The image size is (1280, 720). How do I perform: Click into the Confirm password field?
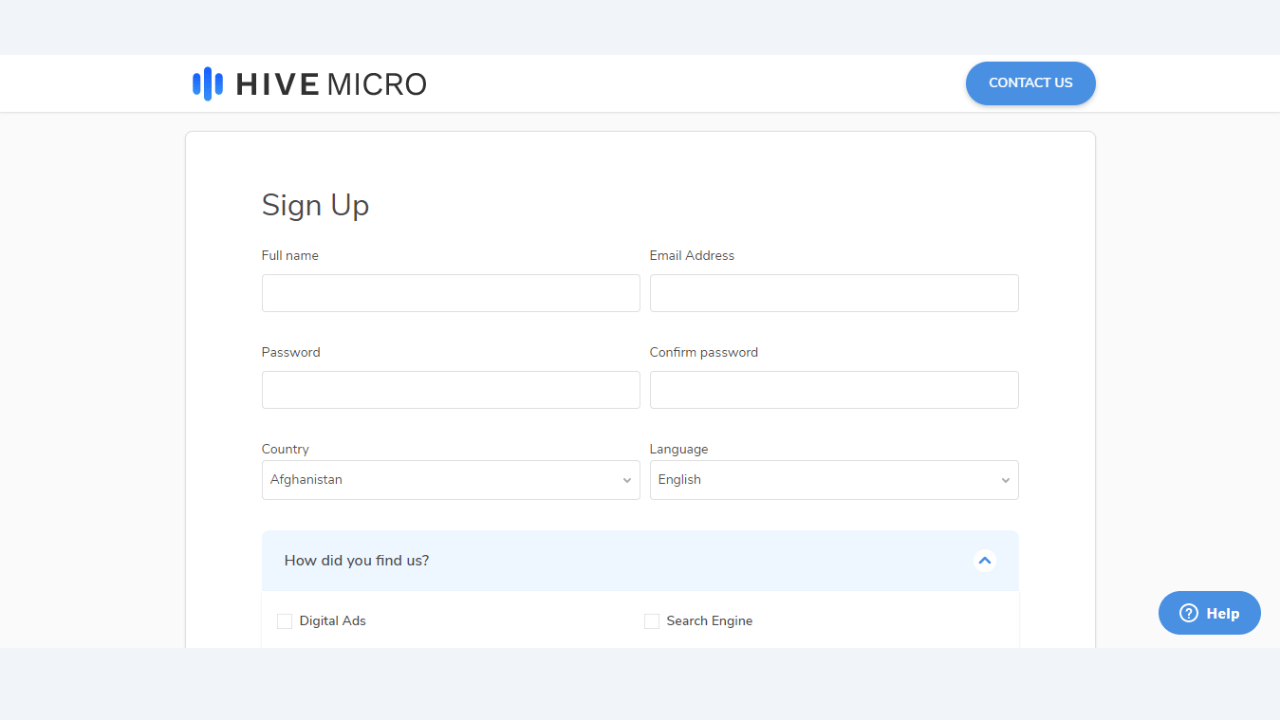(834, 390)
